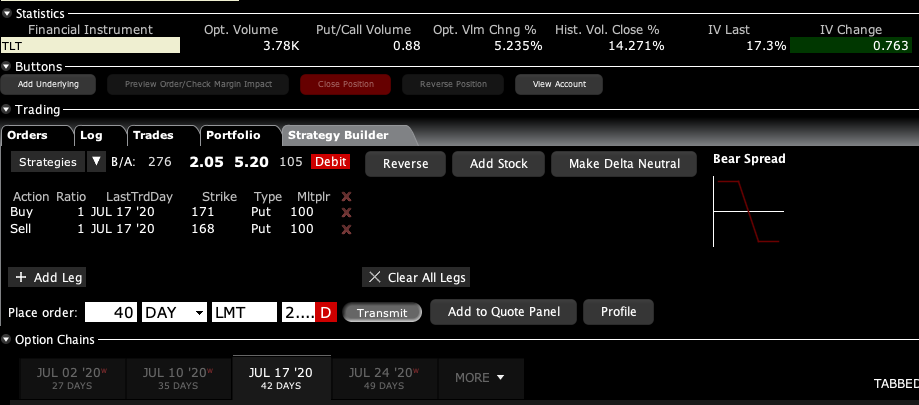Open the Strategies dropdown arrow
Screen dimensions: 919x405
click(x=96, y=161)
